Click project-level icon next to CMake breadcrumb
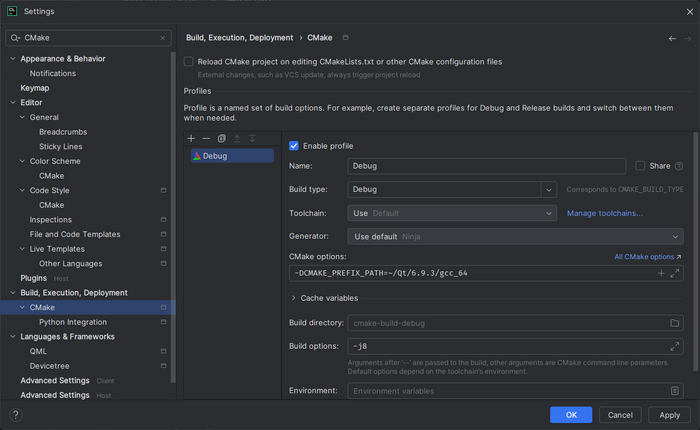 346,38
